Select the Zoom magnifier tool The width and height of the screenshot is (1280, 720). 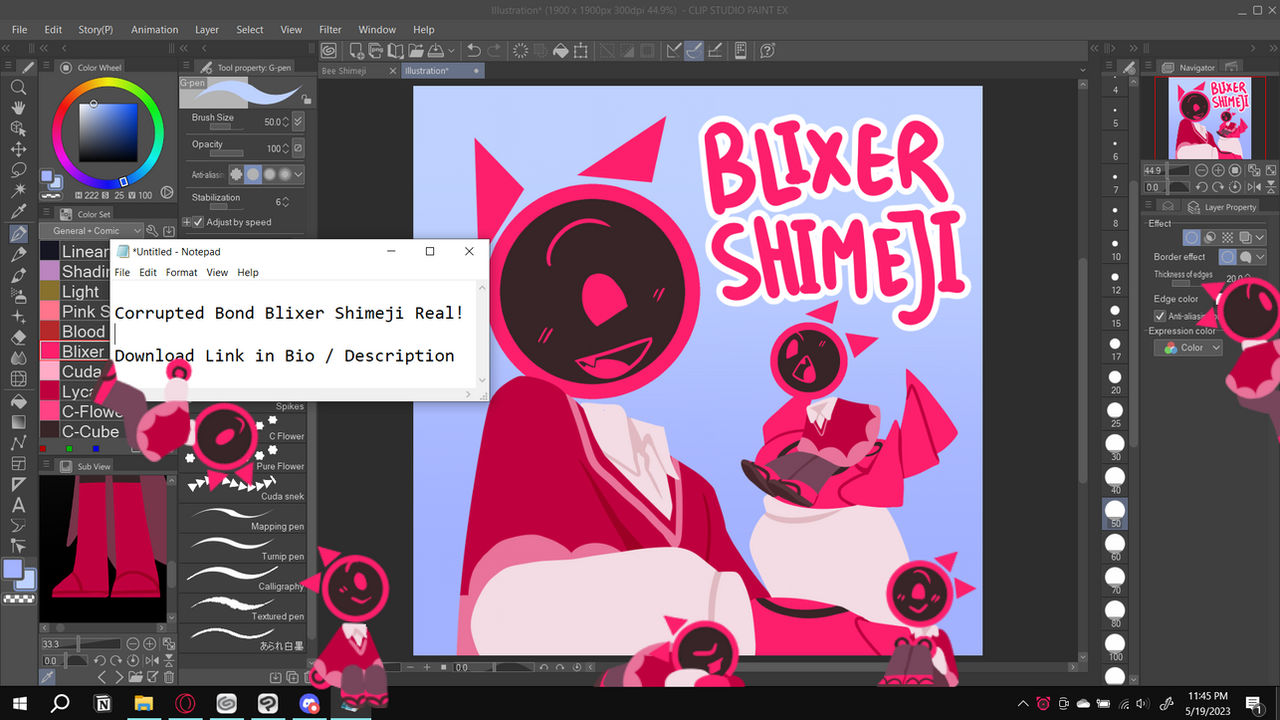18,87
